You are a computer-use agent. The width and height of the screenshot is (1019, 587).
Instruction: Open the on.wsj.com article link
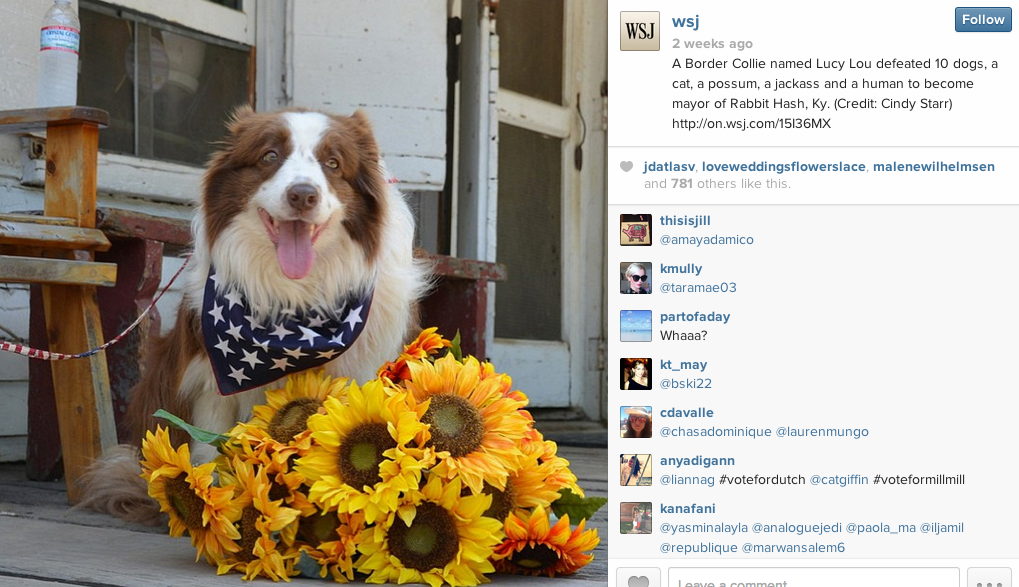pos(751,124)
